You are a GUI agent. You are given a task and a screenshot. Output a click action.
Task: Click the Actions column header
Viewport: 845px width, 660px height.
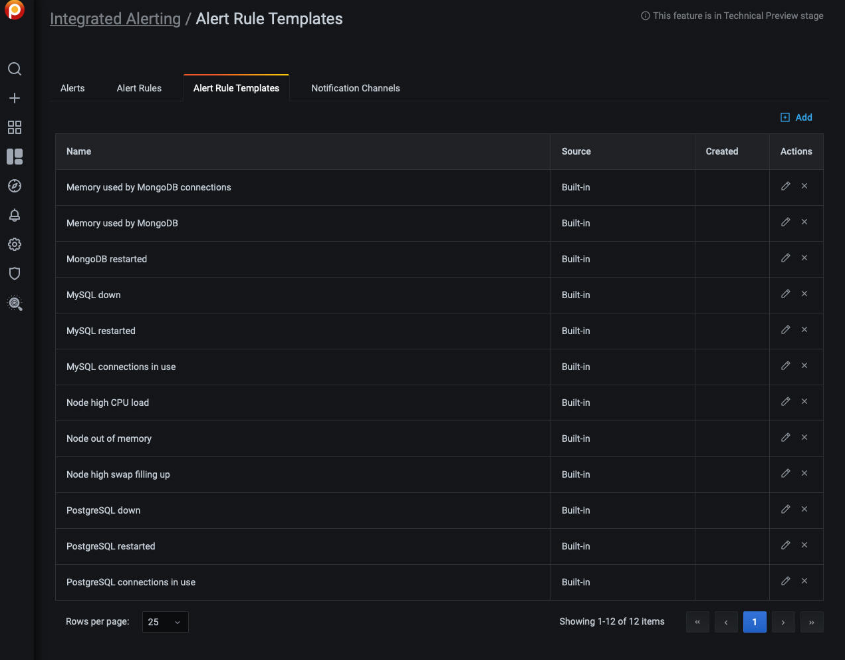click(x=796, y=151)
